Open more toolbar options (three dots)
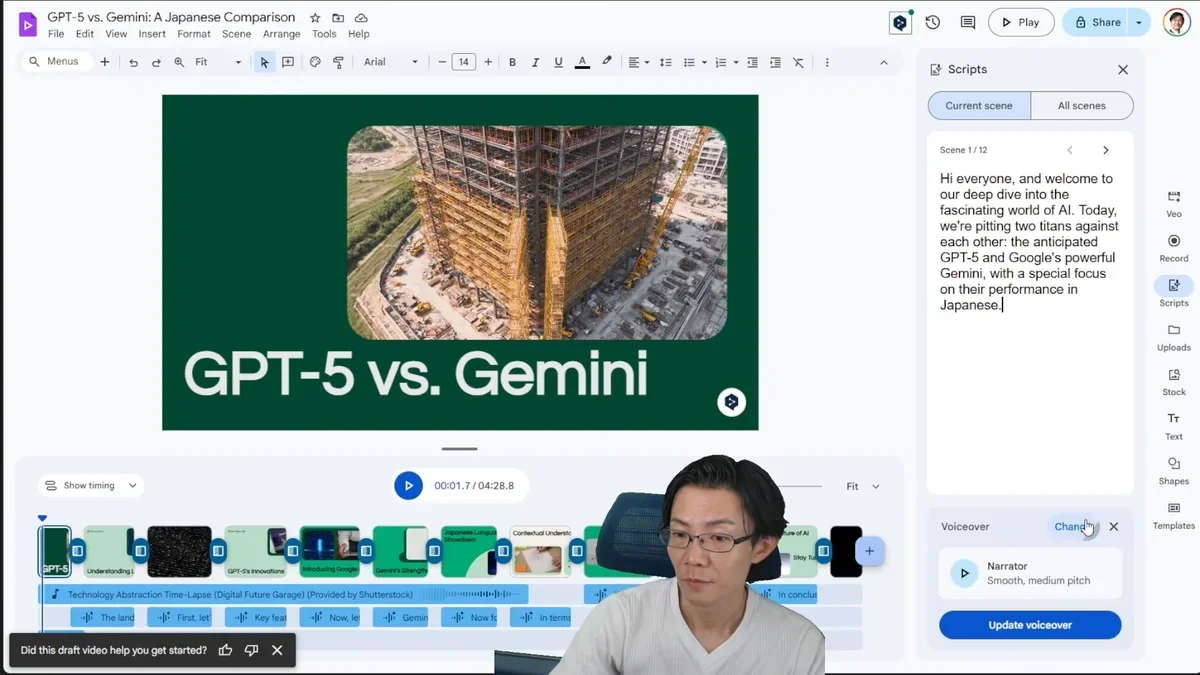 coord(827,62)
